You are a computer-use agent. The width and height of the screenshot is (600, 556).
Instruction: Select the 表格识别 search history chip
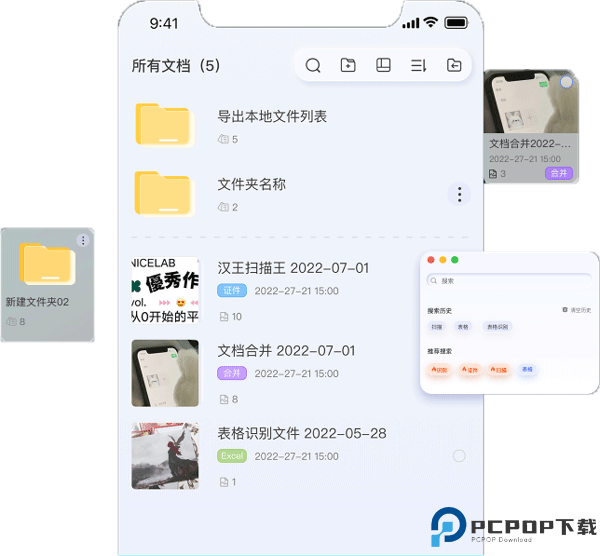coord(497,327)
